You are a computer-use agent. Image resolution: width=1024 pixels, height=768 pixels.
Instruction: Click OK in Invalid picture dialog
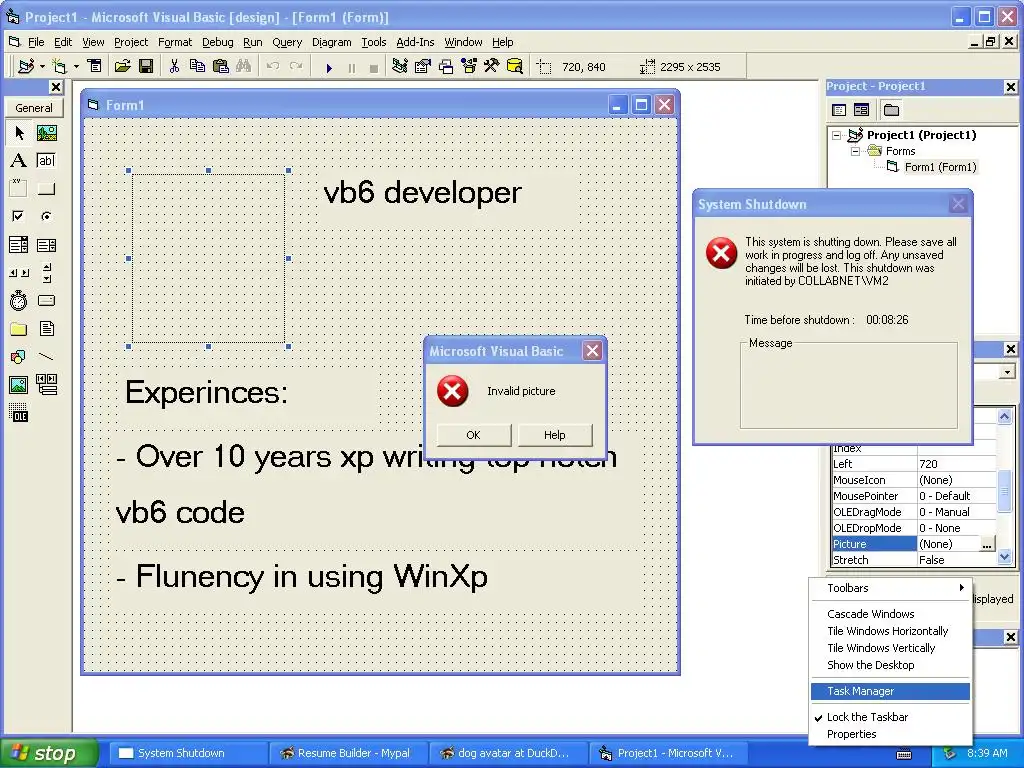click(x=473, y=435)
